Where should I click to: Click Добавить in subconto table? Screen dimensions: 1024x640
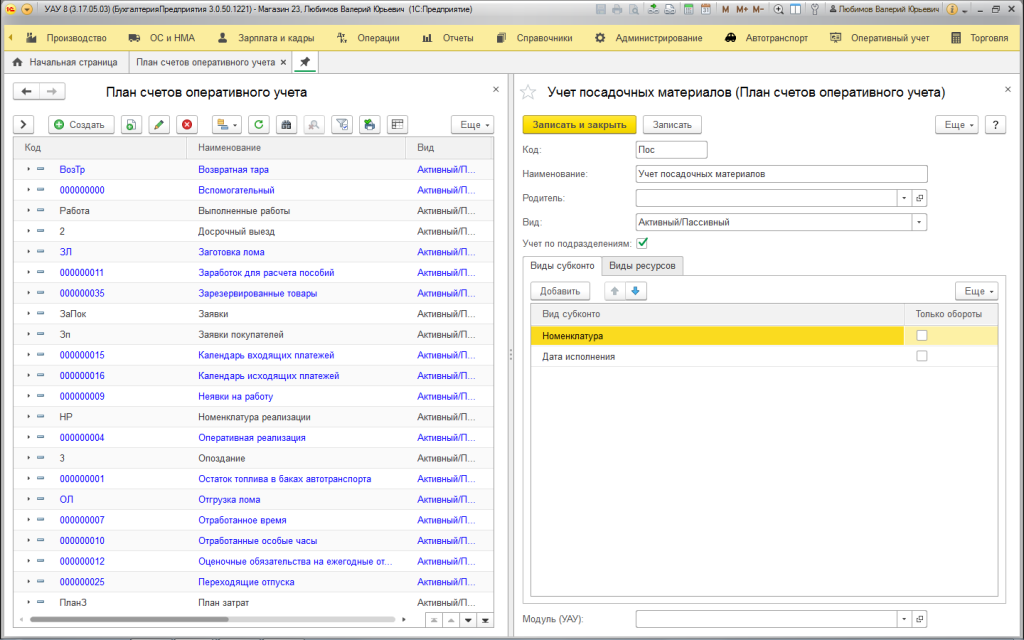pos(560,291)
